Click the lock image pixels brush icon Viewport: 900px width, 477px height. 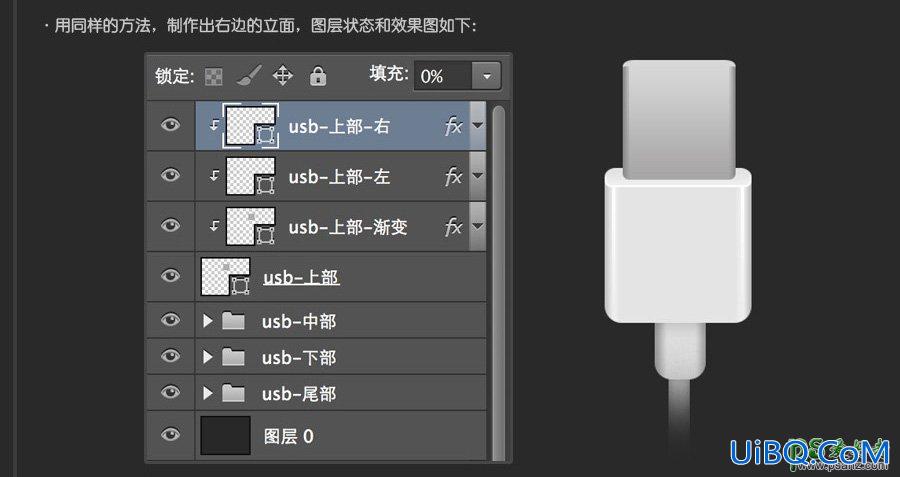[x=249, y=75]
